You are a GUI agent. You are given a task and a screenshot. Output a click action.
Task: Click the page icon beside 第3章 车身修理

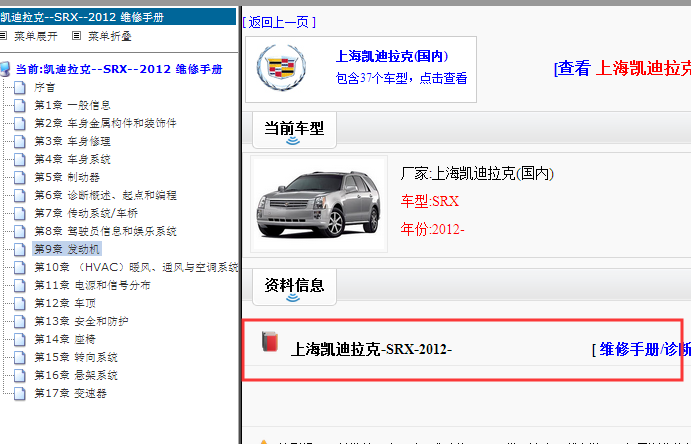coord(20,142)
